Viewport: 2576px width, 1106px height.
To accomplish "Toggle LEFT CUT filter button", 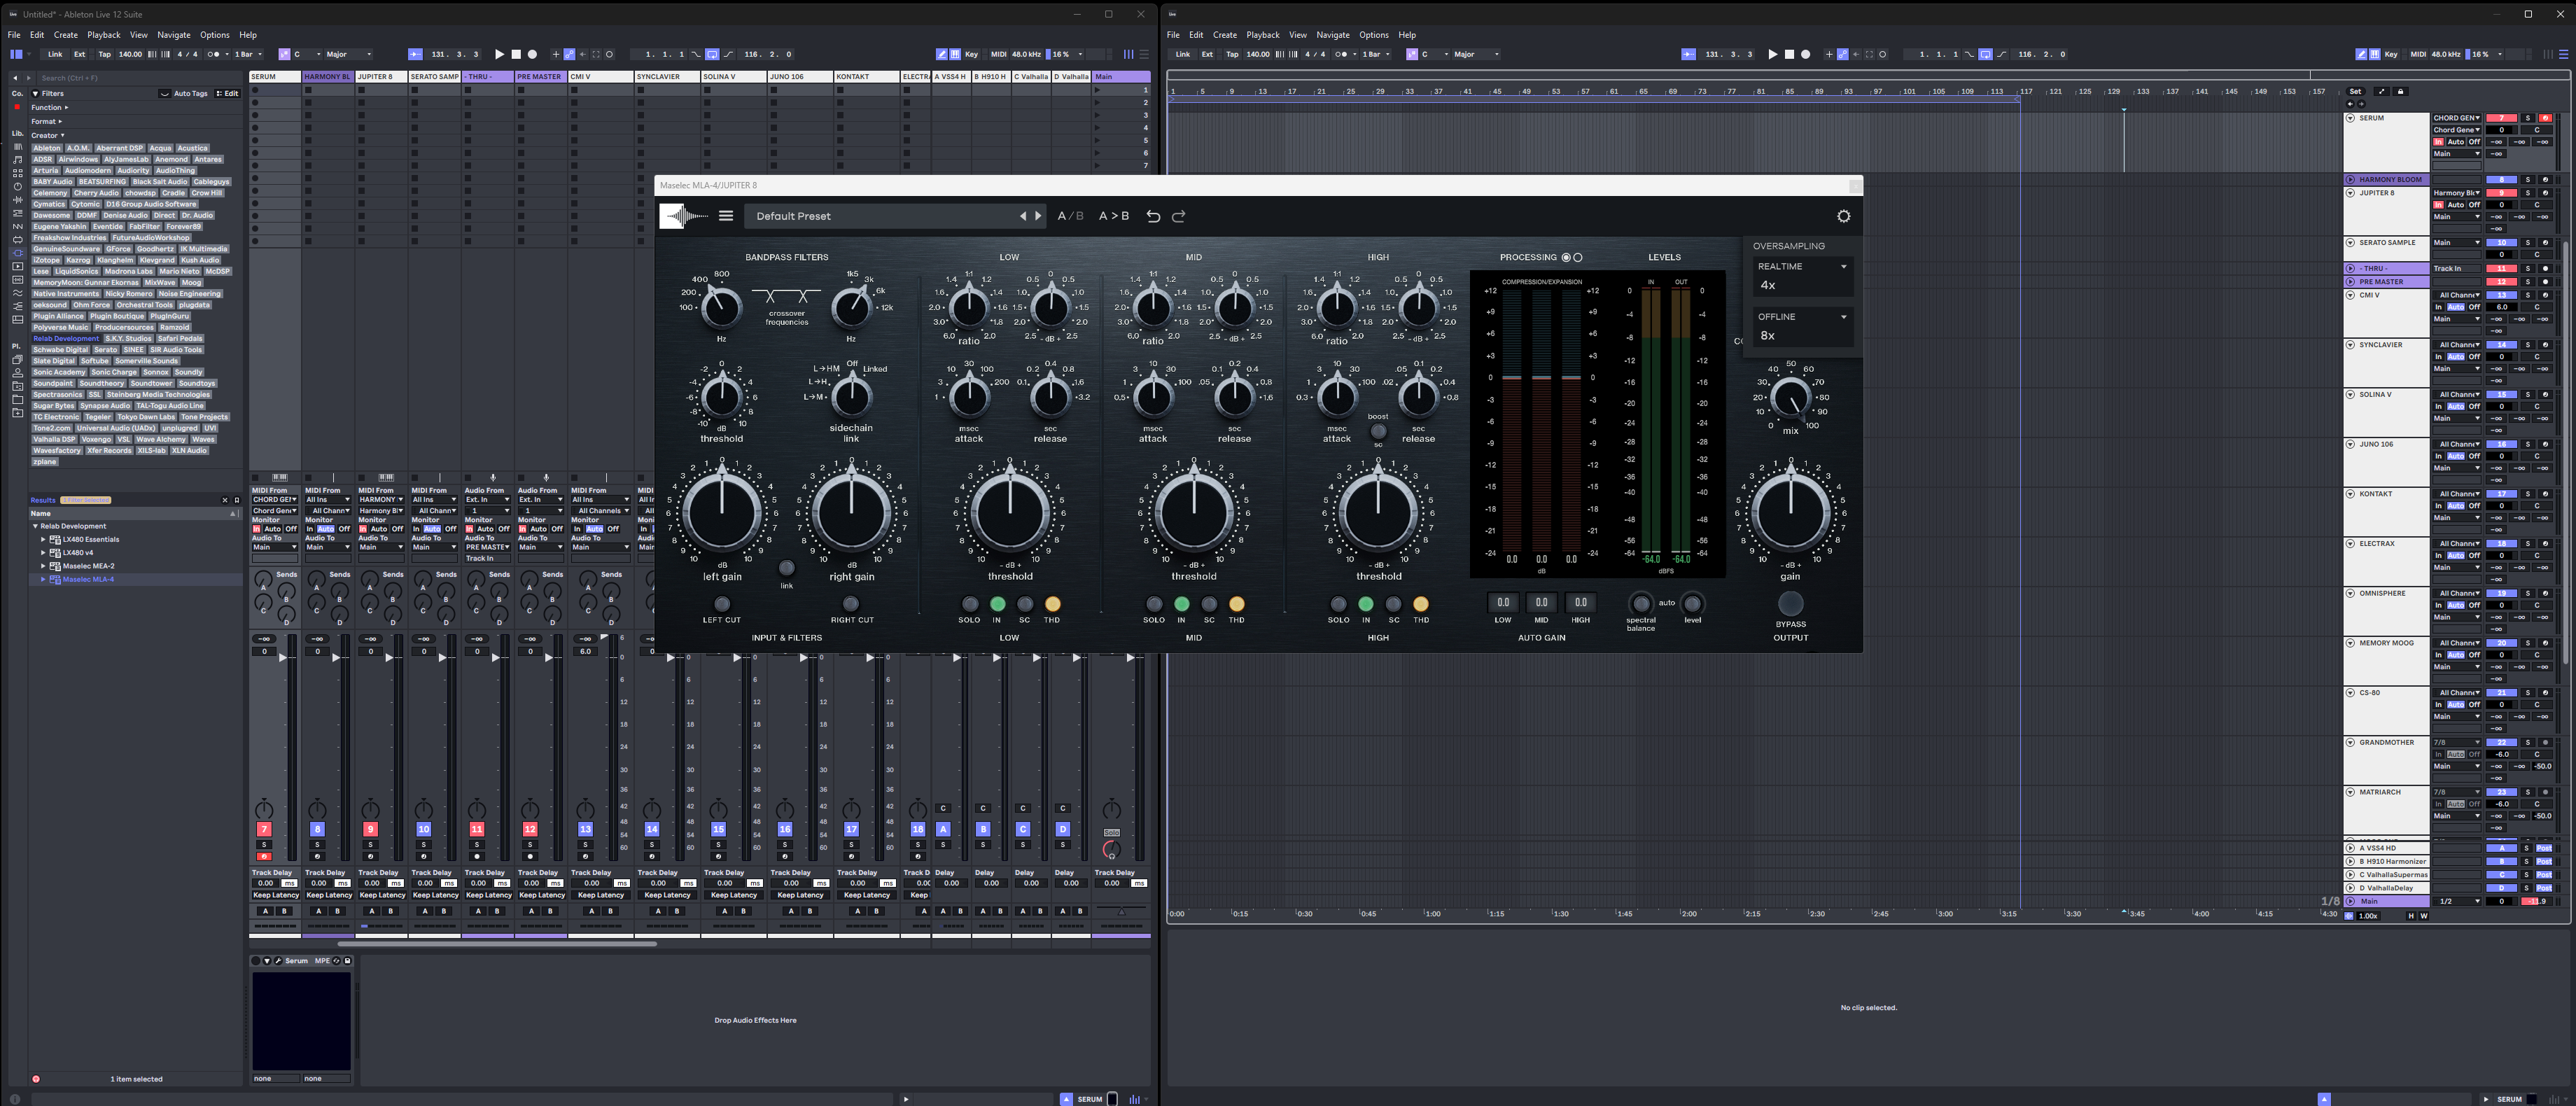I will (x=721, y=604).
